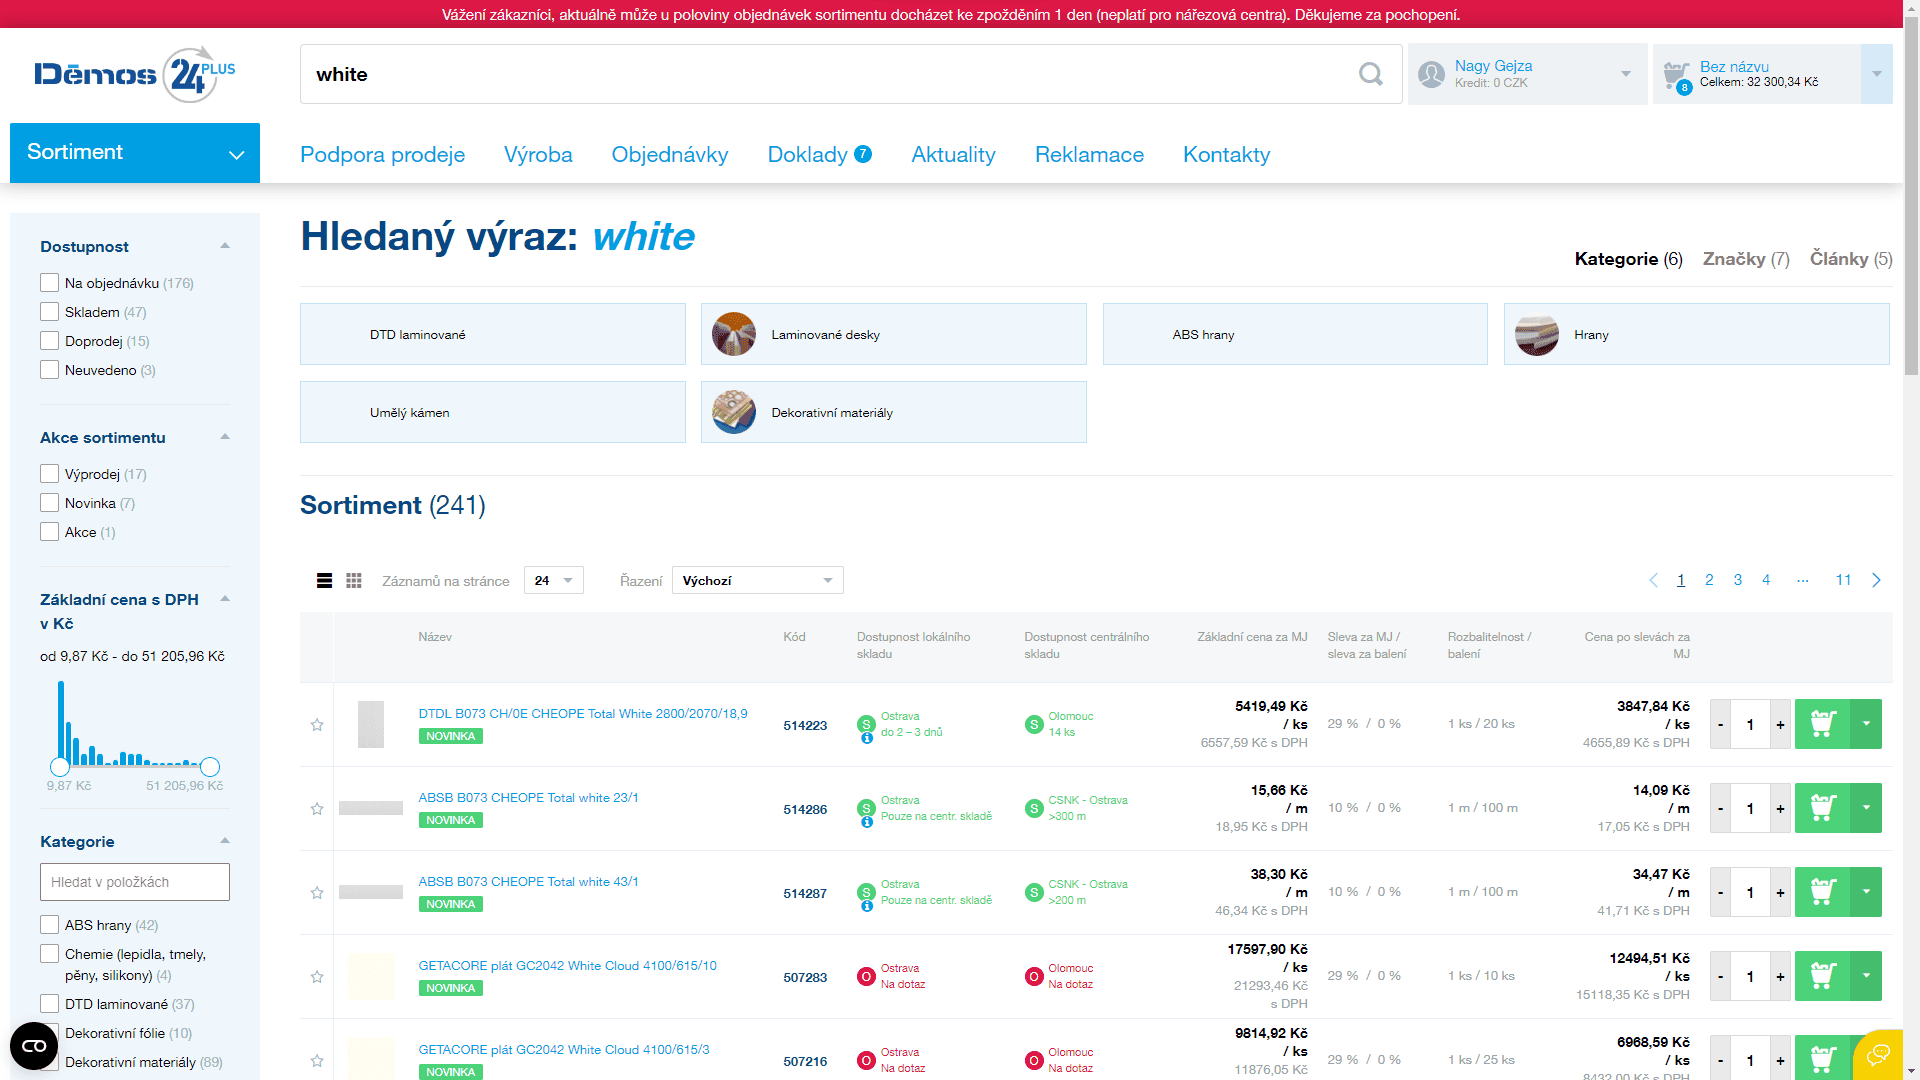
Task: Switch to the Značky tab
Action: point(1745,259)
